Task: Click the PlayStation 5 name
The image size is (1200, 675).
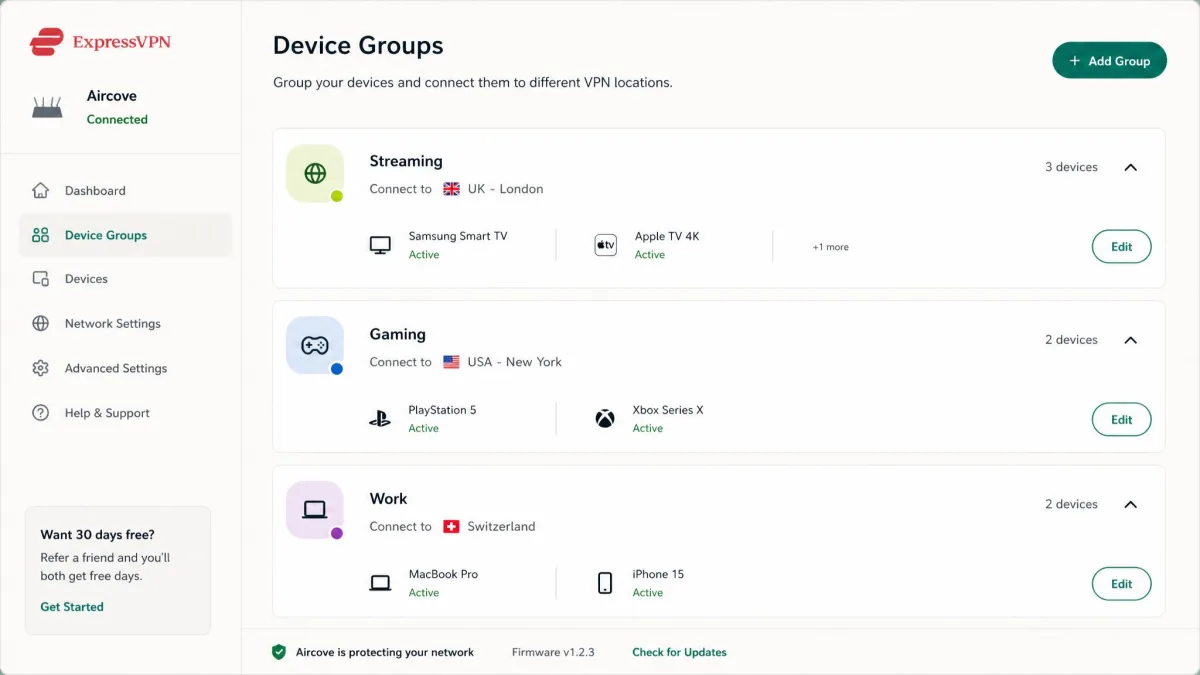Action: coord(442,410)
